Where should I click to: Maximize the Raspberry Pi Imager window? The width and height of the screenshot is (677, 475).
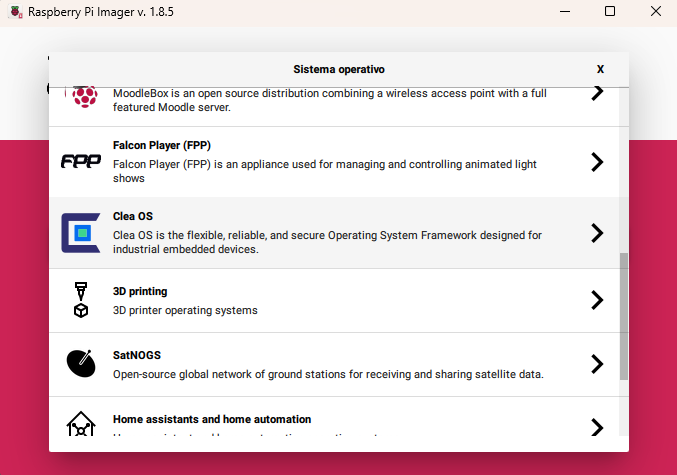point(610,11)
